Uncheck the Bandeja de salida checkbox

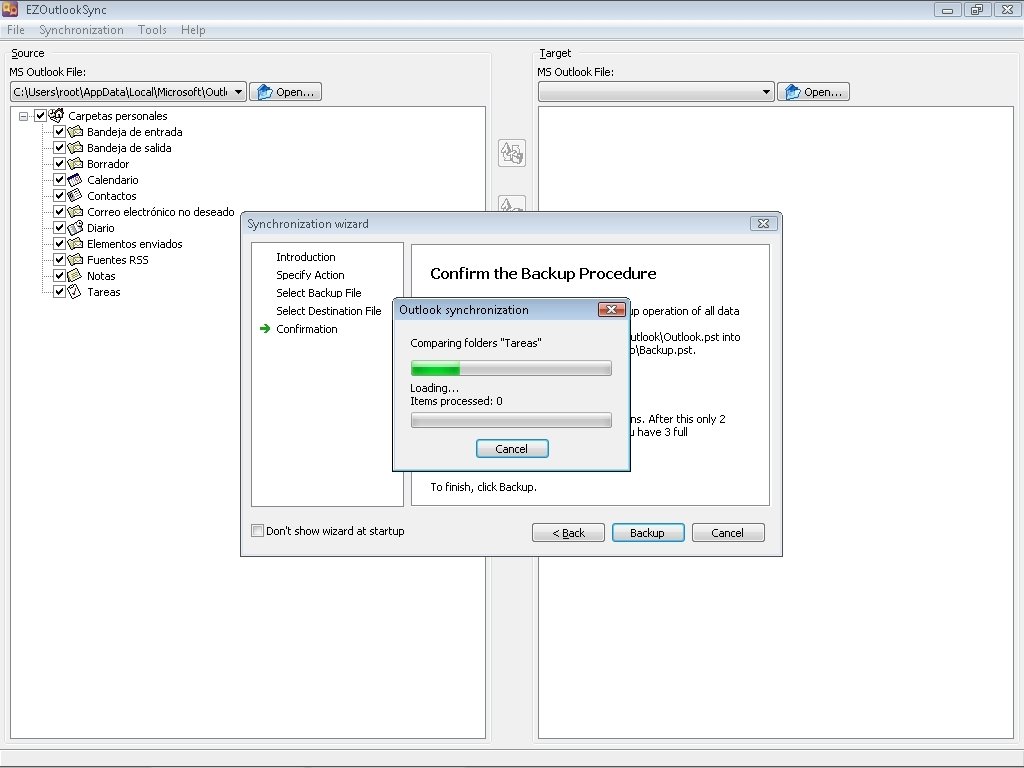click(x=59, y=148)
